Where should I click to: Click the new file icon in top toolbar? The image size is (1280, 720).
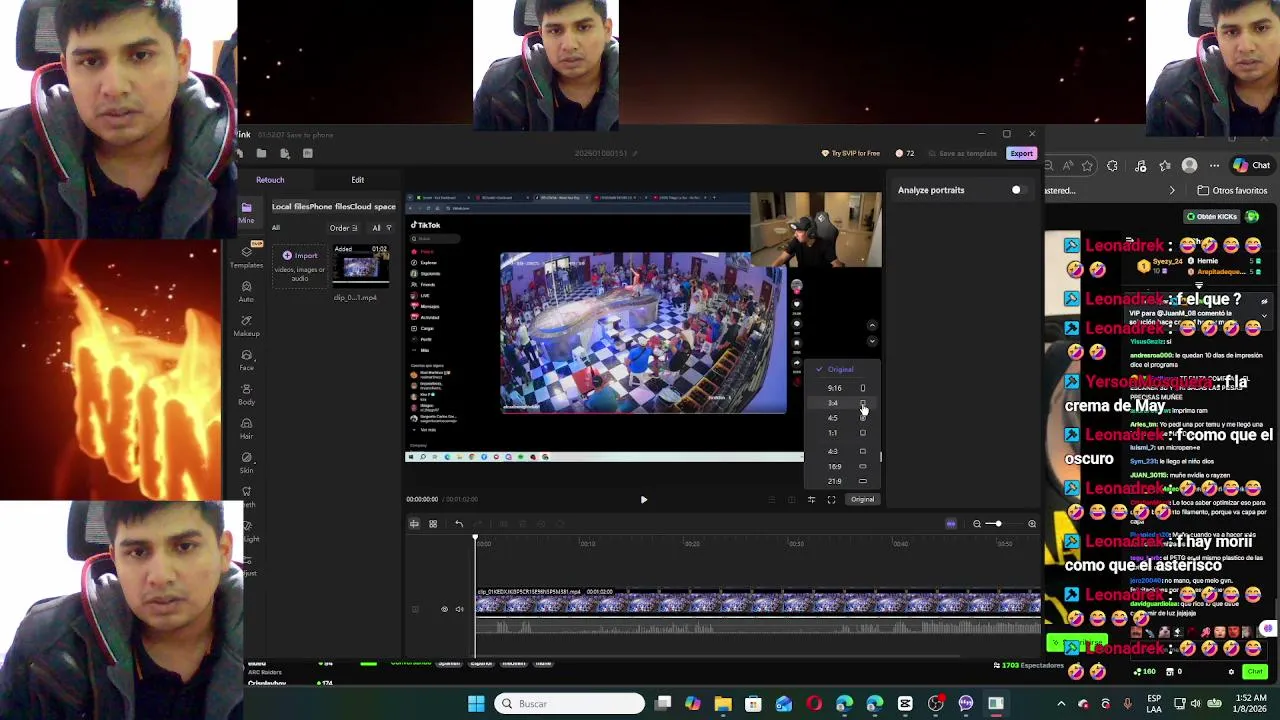coord(285,153)
